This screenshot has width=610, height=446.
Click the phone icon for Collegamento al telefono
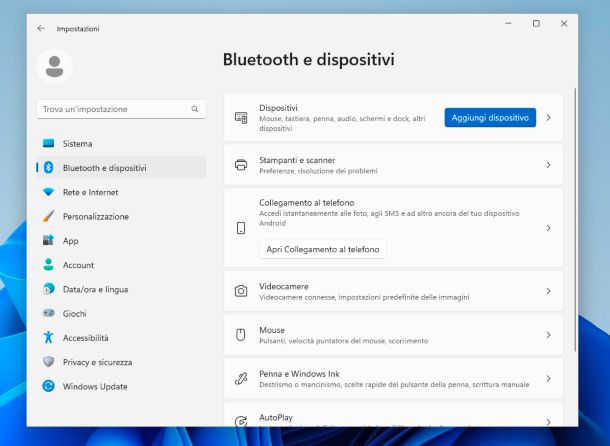tap(241, 228)
